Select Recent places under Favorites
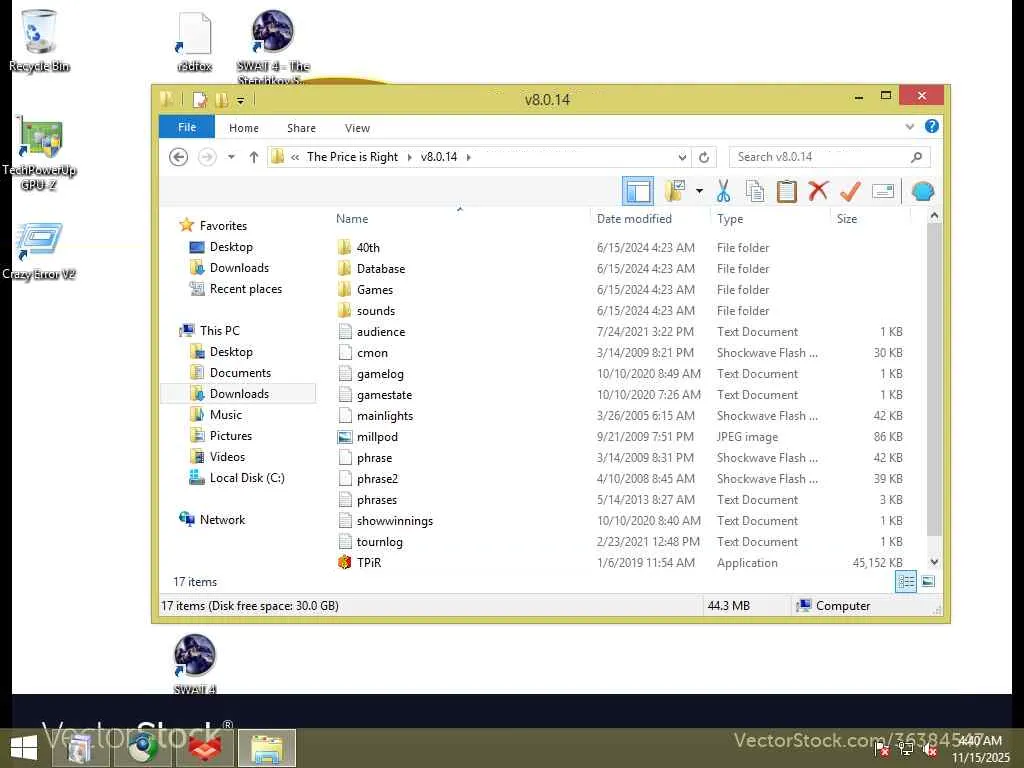This screenshot has height=768, width=1024. (246, 289)
